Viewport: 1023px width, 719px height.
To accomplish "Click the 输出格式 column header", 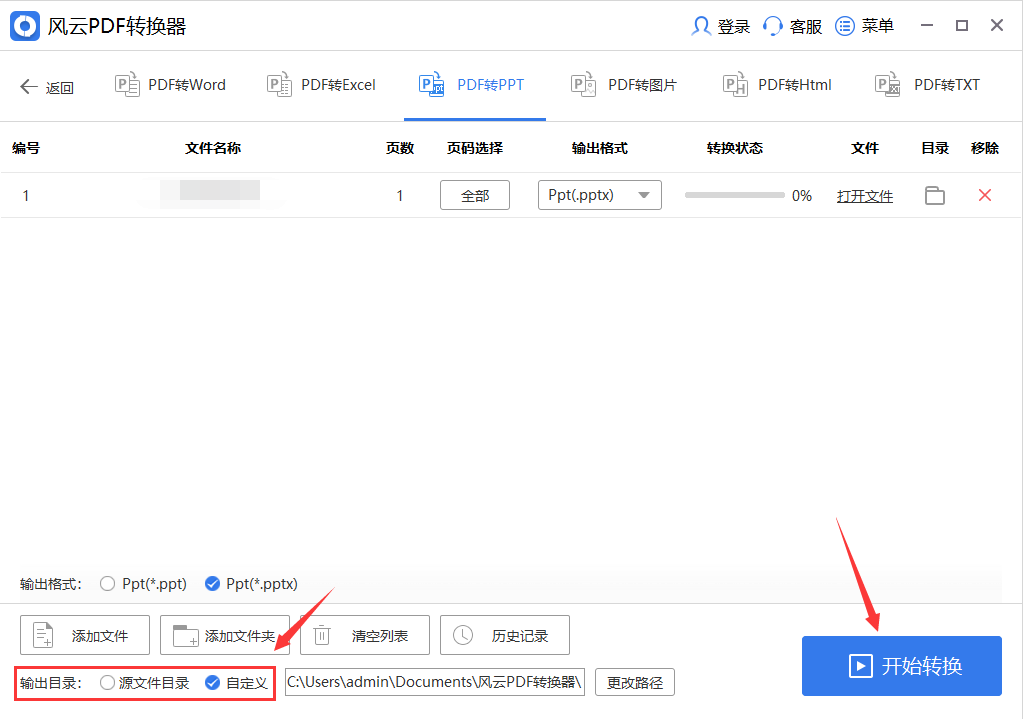I will point(600,148).
